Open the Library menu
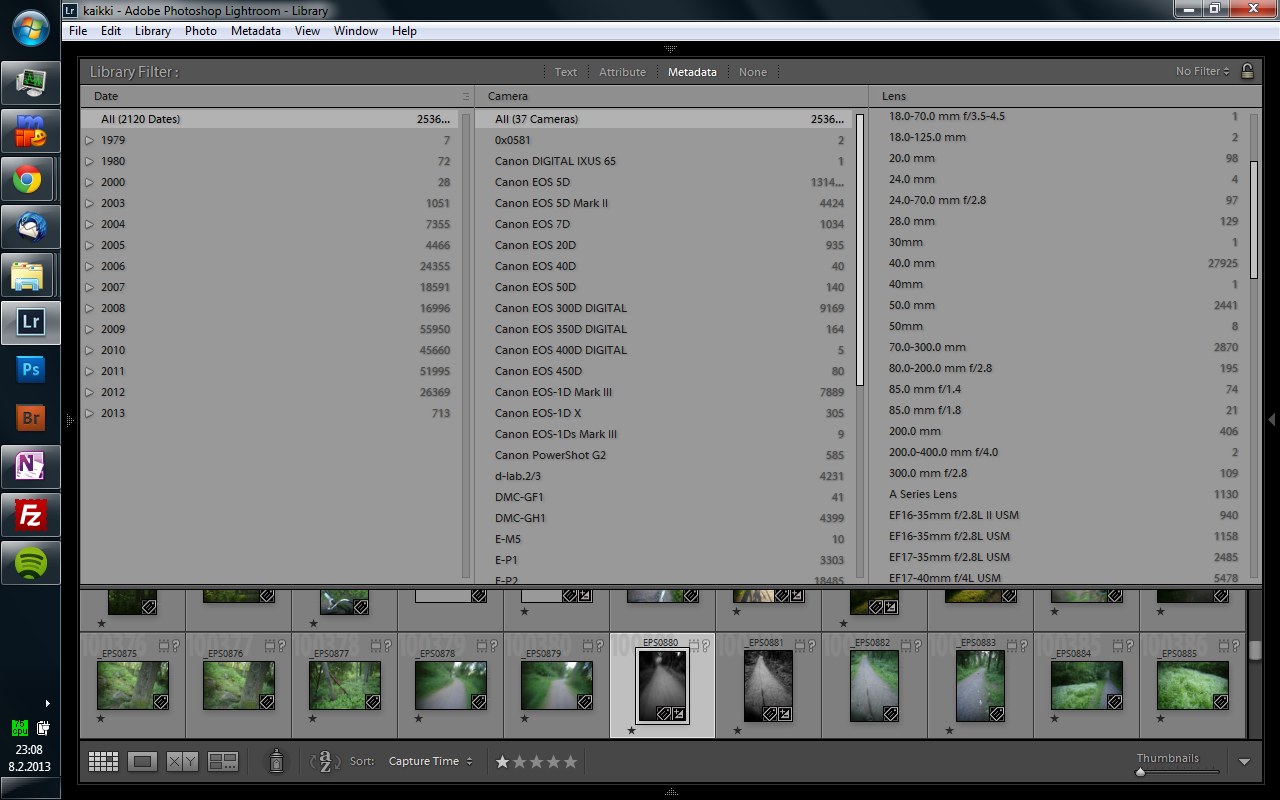 [153, 31]
